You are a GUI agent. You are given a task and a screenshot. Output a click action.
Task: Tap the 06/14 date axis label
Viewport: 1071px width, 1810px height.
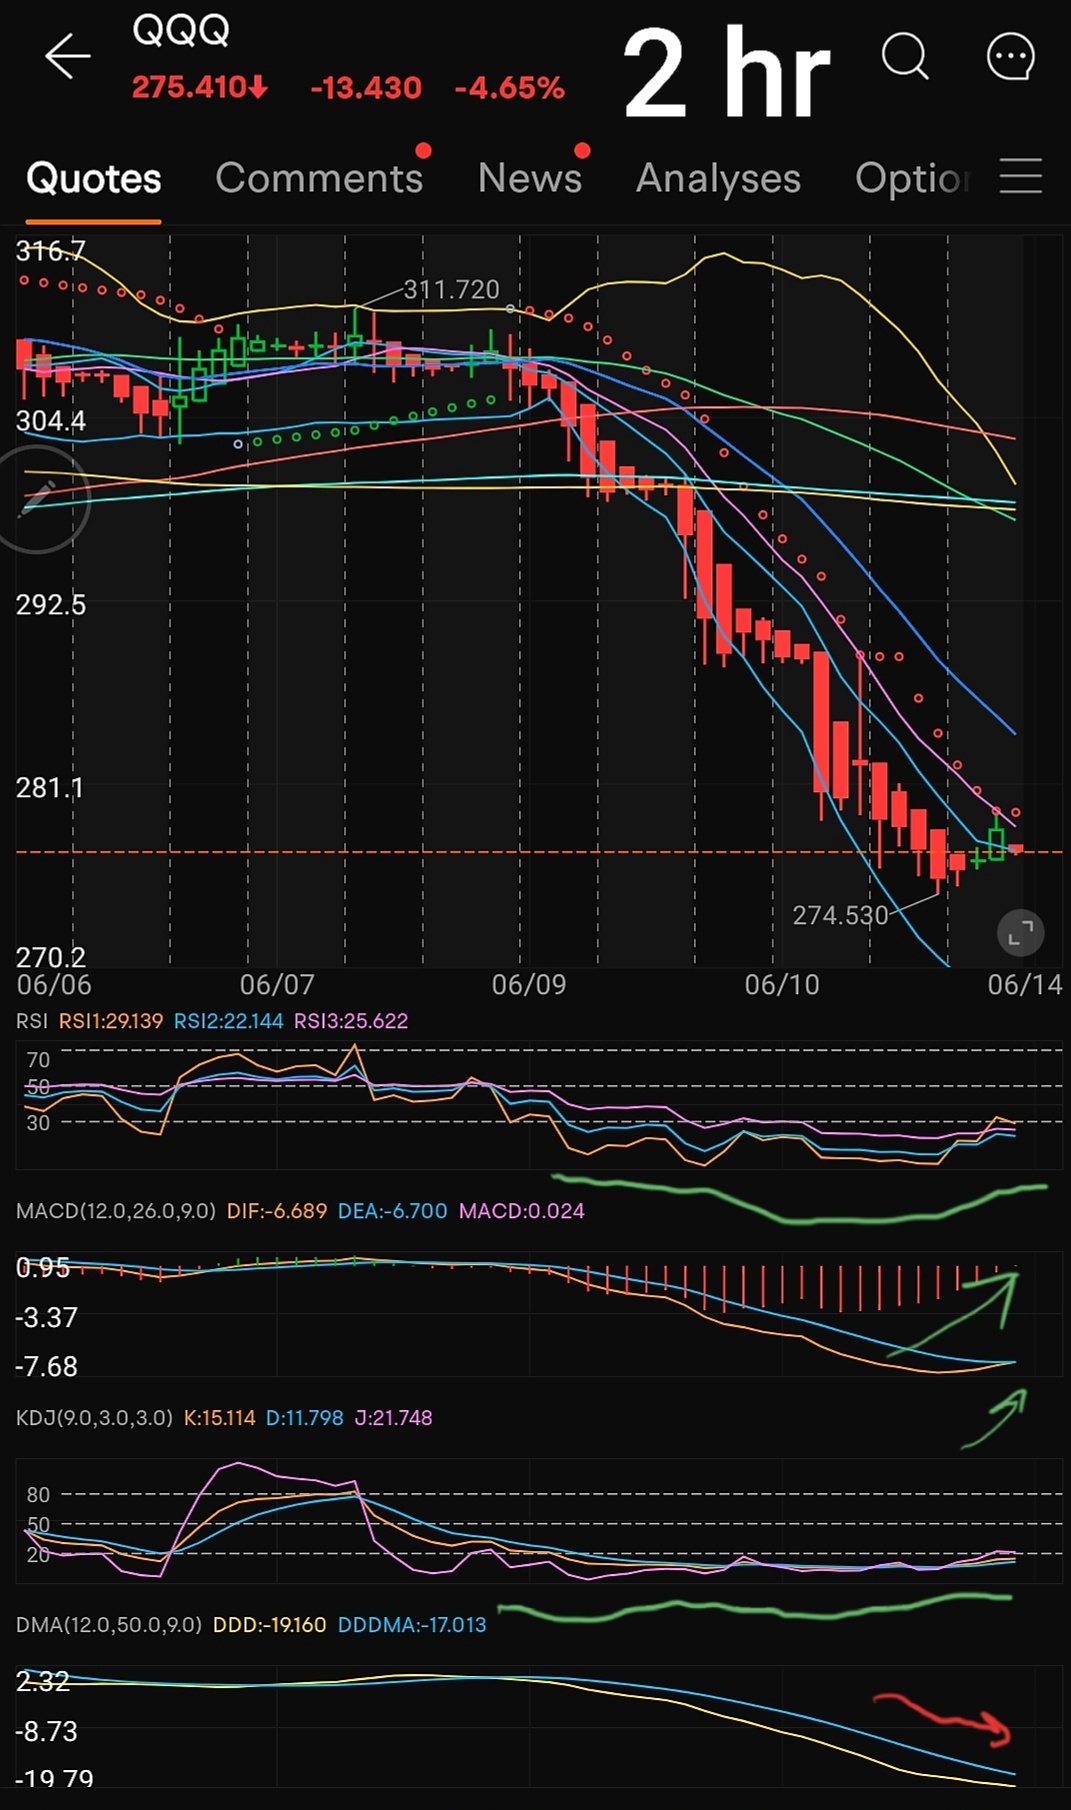click(1025, 985)
